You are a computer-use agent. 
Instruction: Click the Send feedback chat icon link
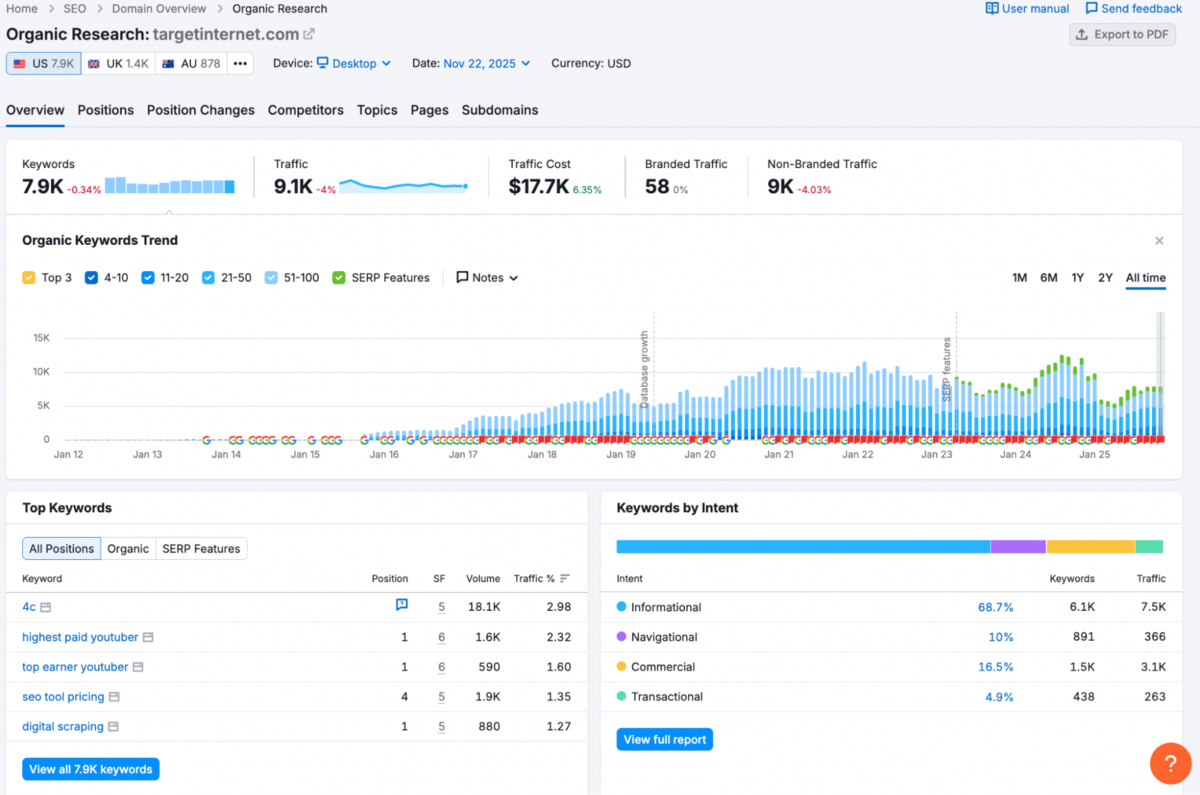coord(1134,8)
